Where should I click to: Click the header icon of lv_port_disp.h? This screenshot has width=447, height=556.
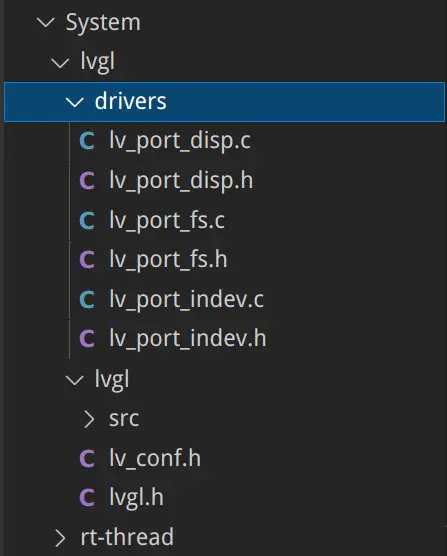point(87,180)
